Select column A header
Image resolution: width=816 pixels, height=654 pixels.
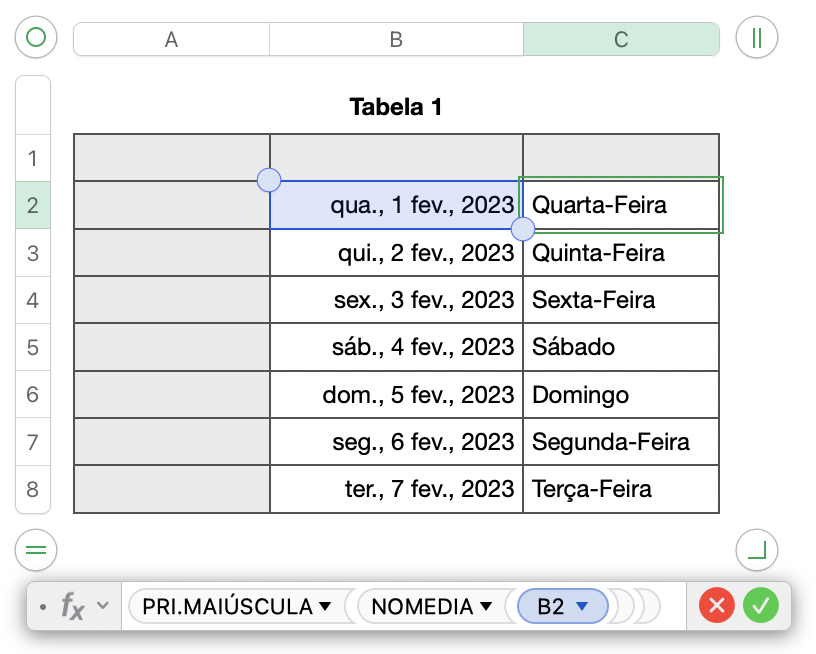171,39
